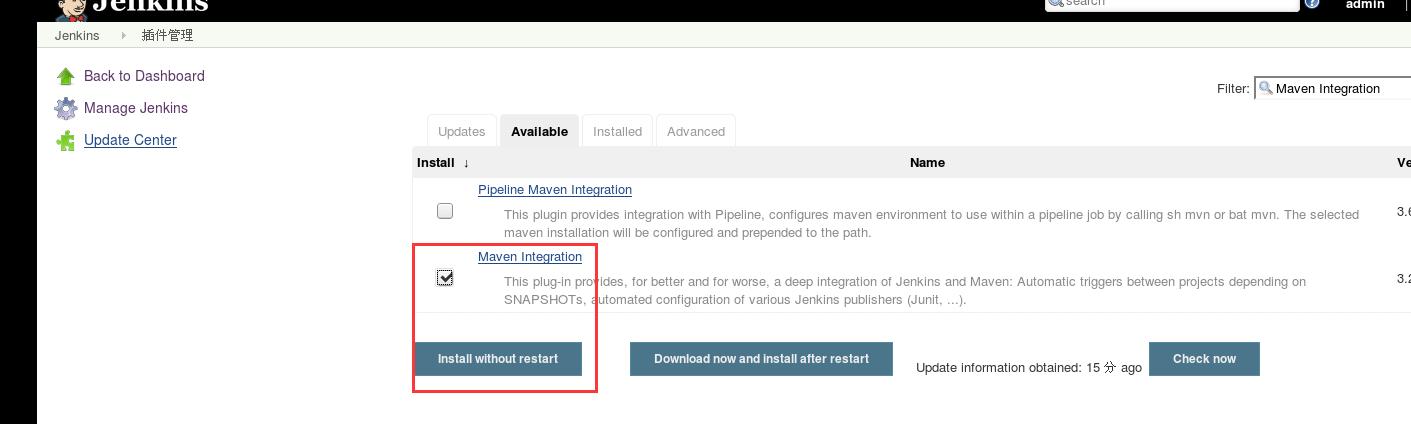Click the Jenkins breadcrumb item

pyautogui.click(x=77, y=35)
